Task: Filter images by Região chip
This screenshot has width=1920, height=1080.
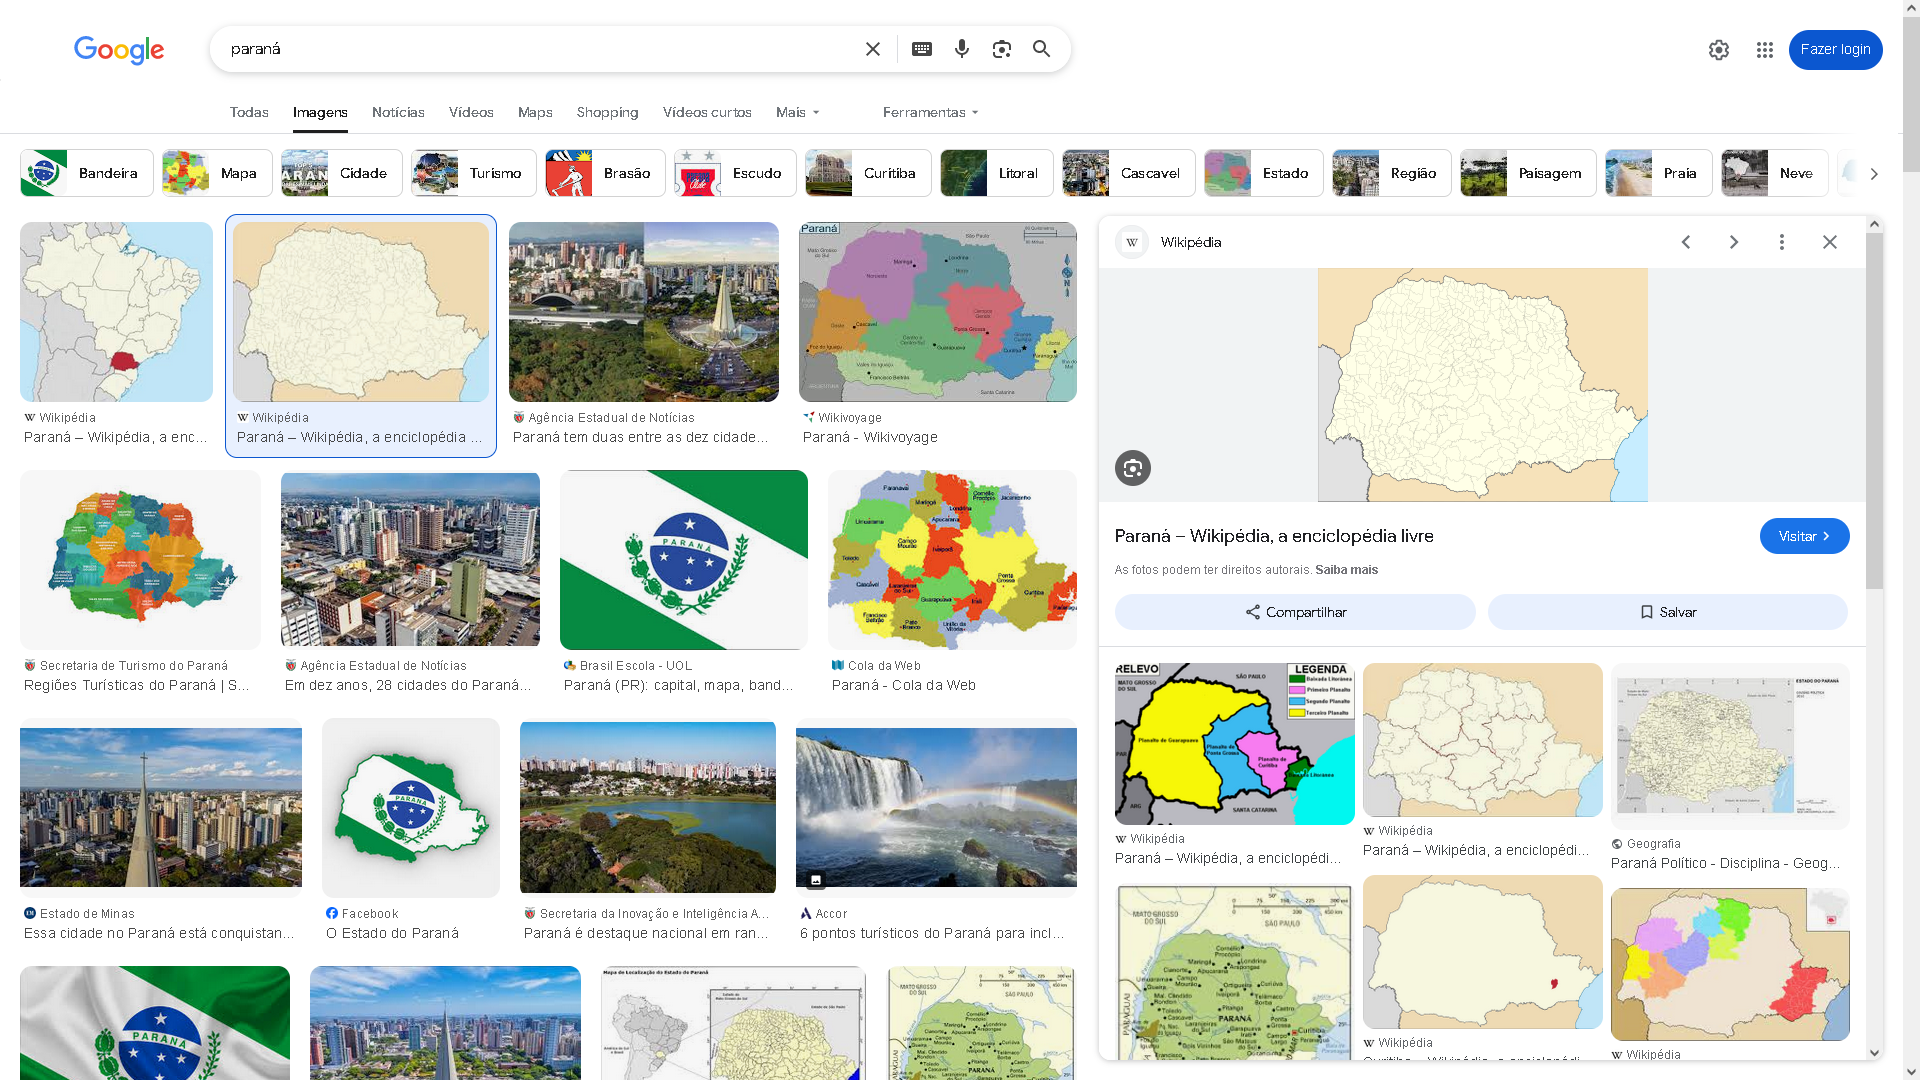Action: [1392, 173]
